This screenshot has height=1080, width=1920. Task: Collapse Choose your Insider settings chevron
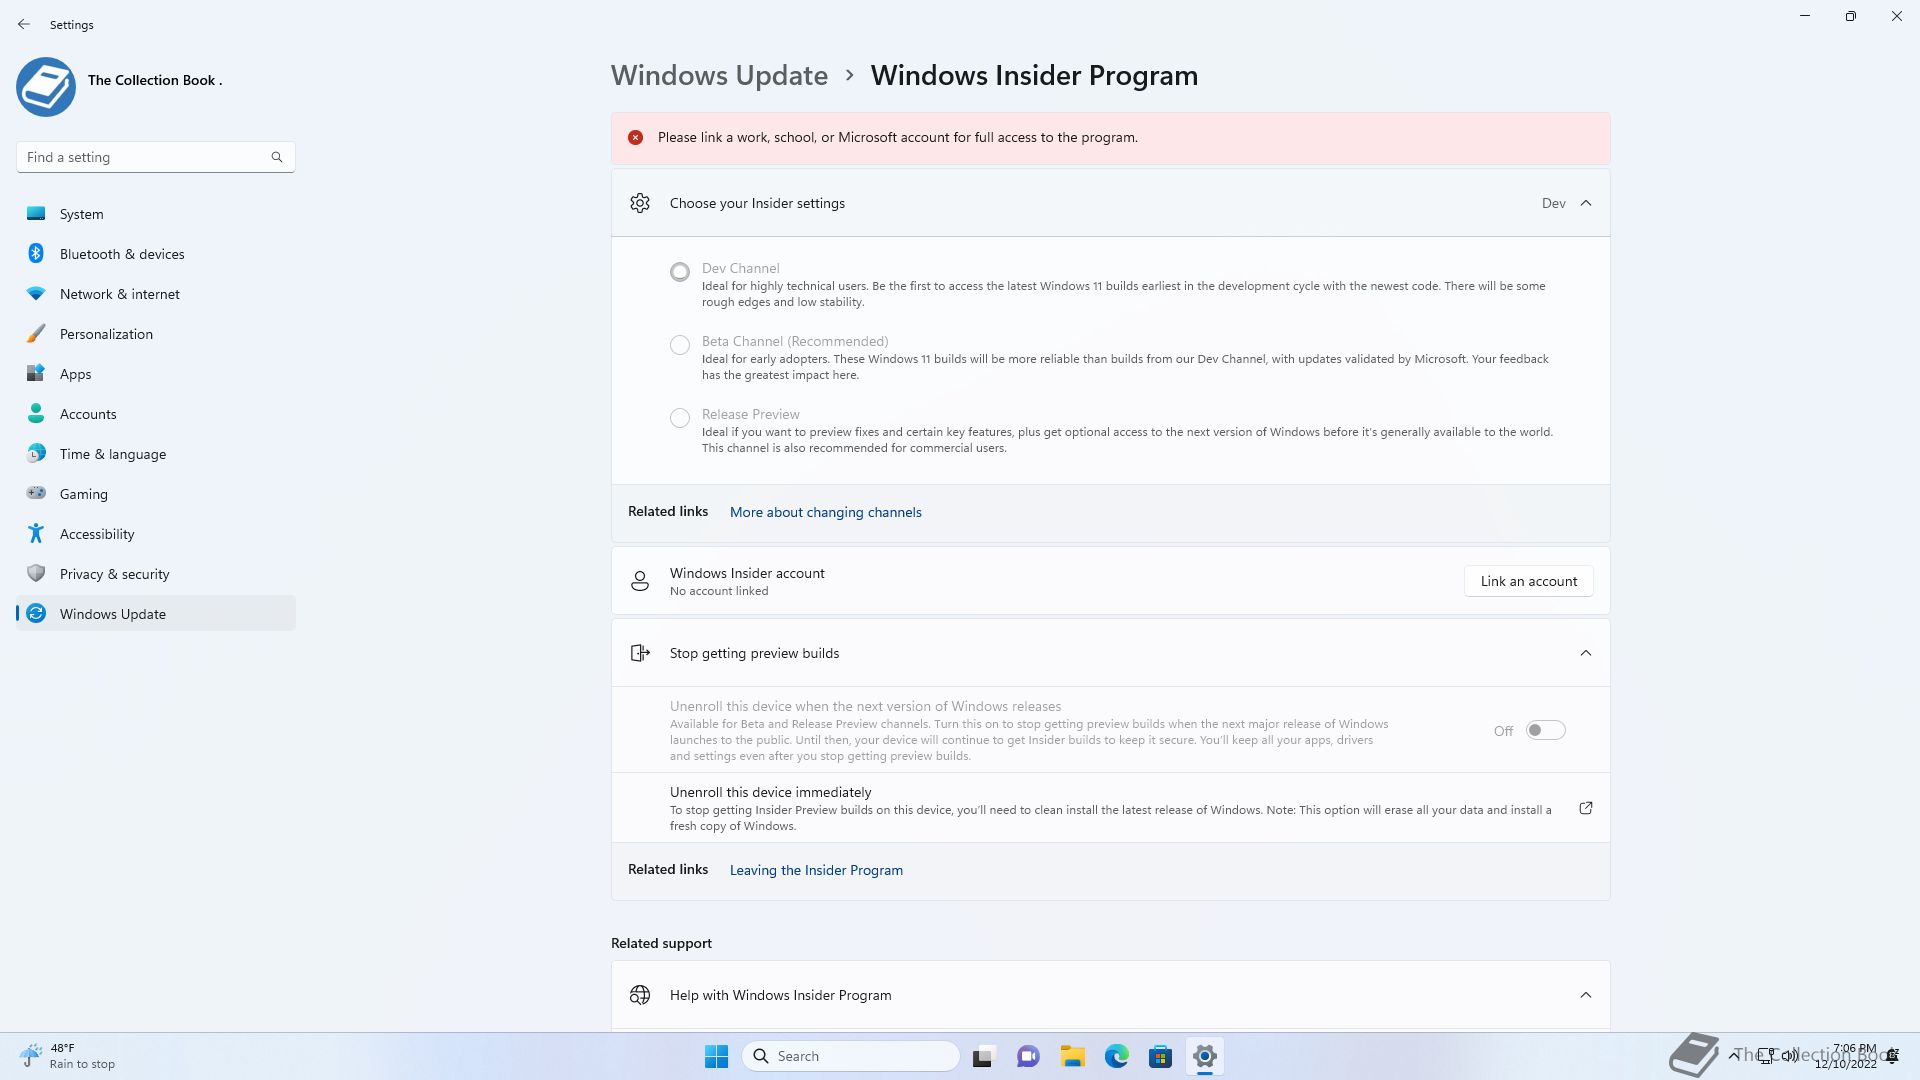[1586, 203]
